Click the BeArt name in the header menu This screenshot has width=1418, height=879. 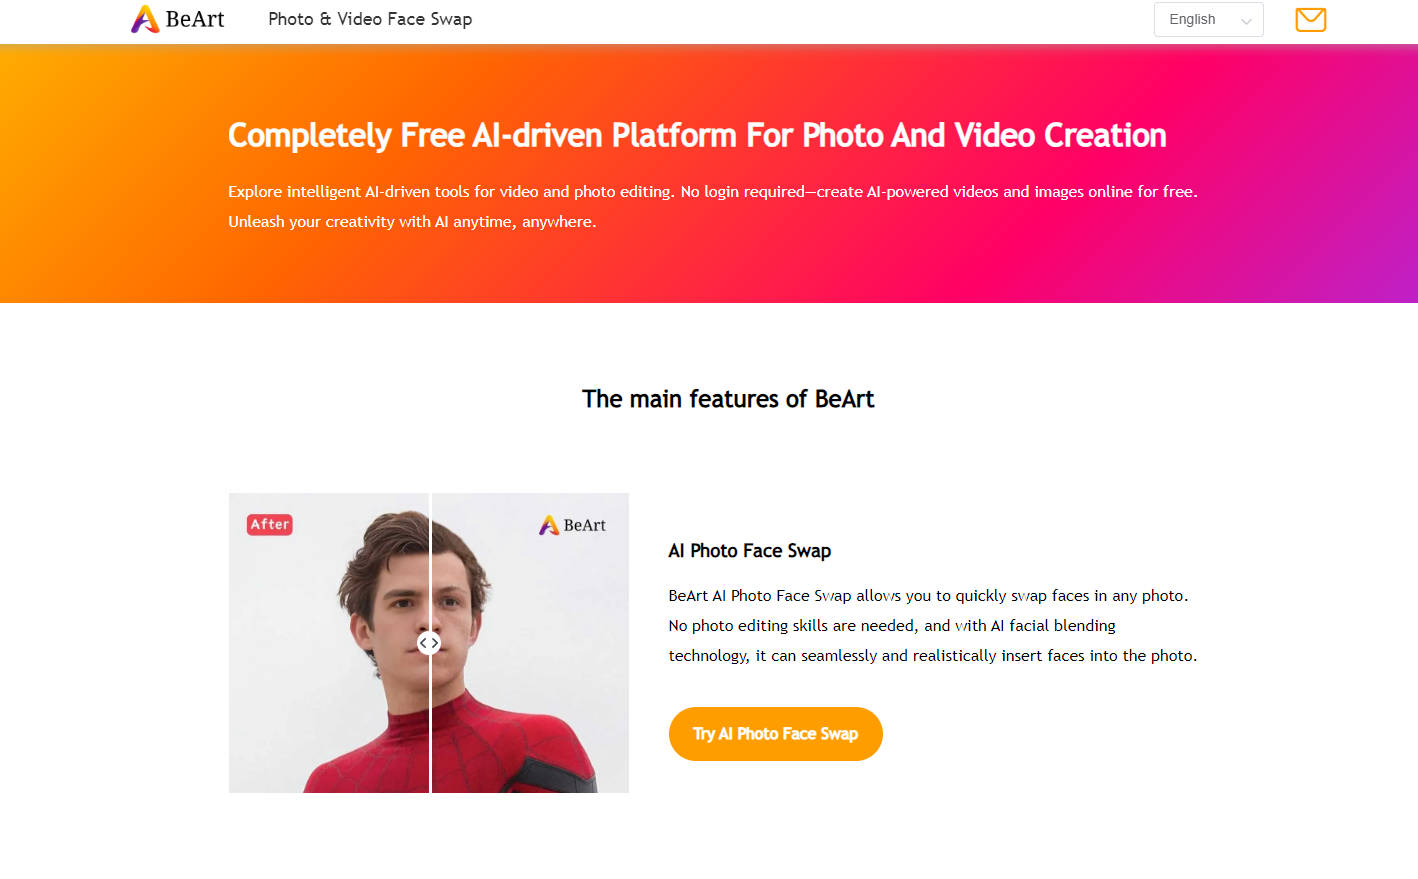point(196,18)
